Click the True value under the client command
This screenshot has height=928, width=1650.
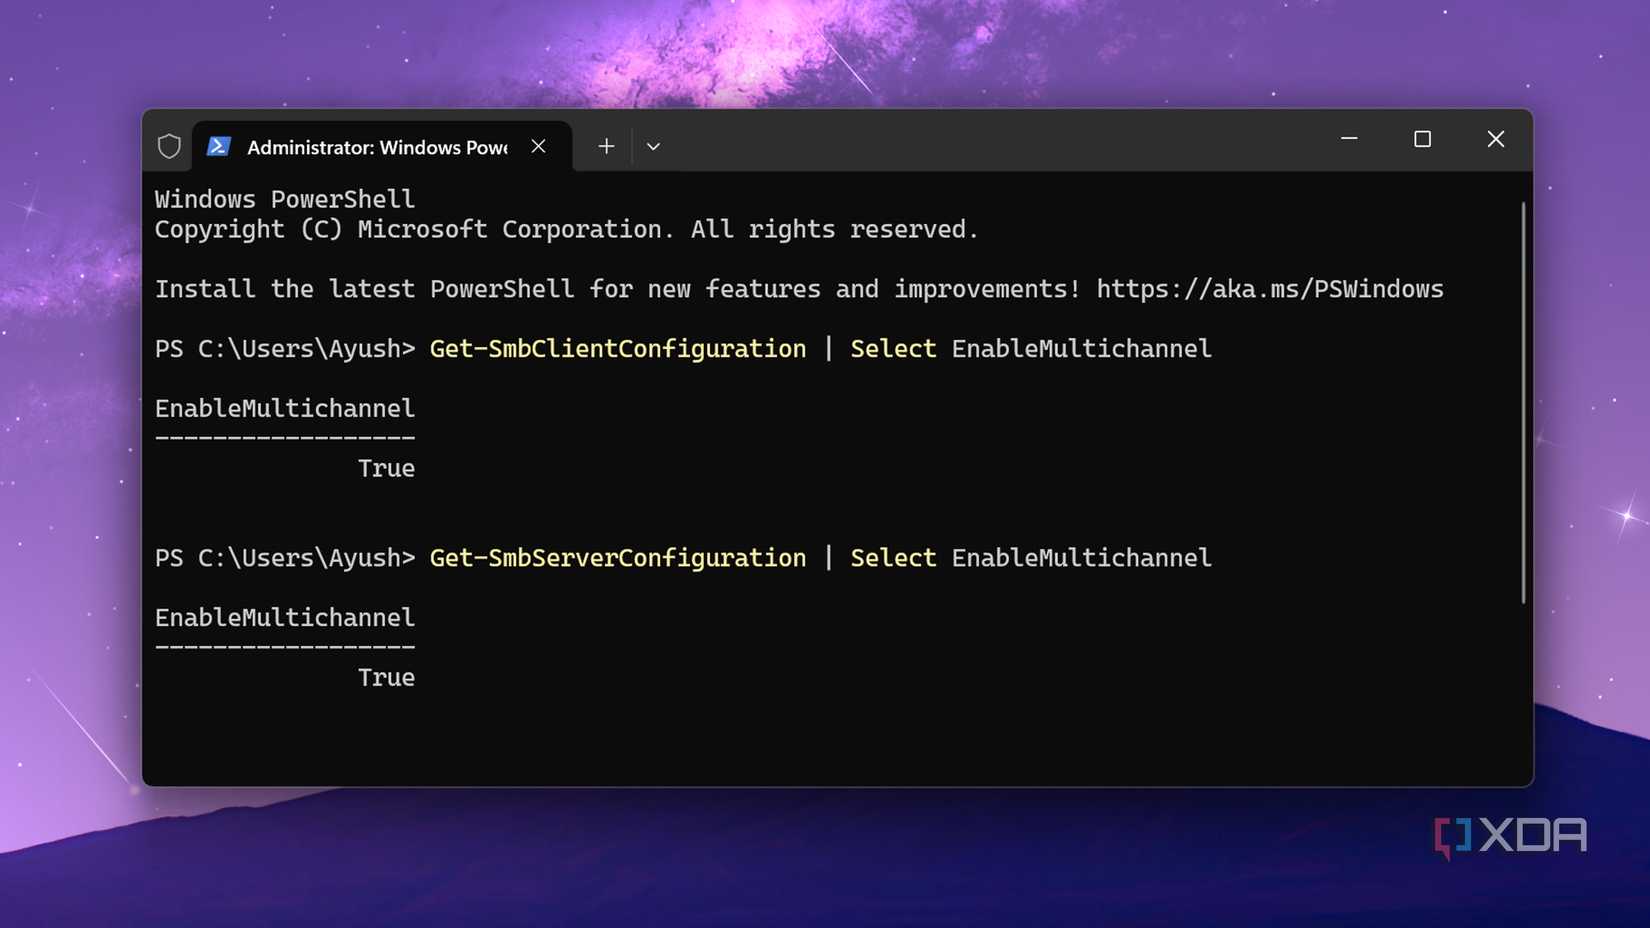386,468
